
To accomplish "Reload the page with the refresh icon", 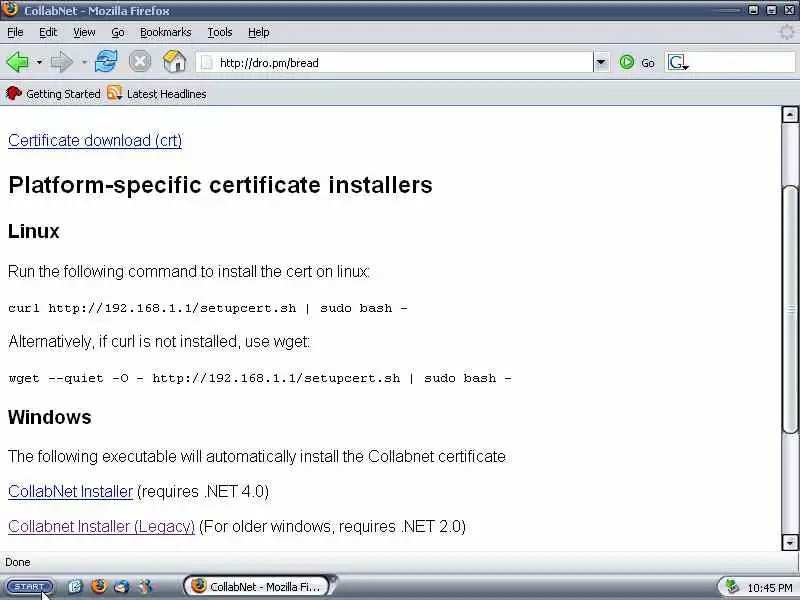I will tap(106, 62).
